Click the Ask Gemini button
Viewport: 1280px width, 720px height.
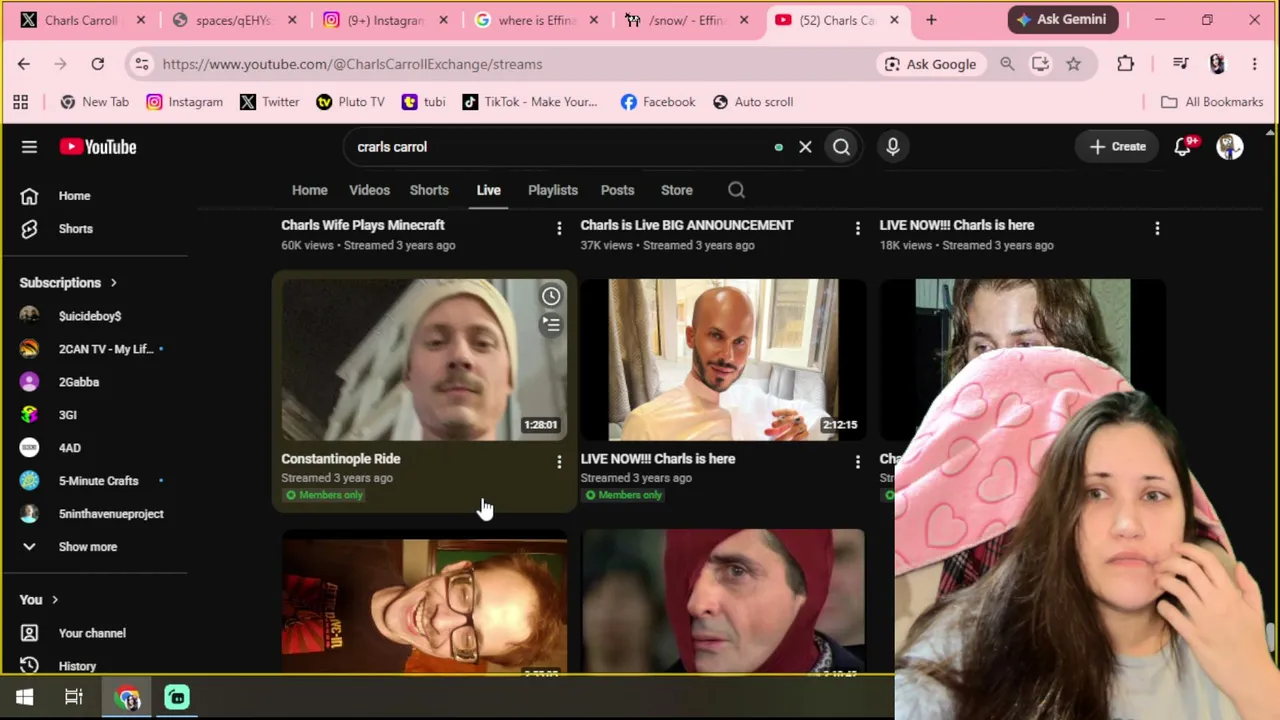1062,19
